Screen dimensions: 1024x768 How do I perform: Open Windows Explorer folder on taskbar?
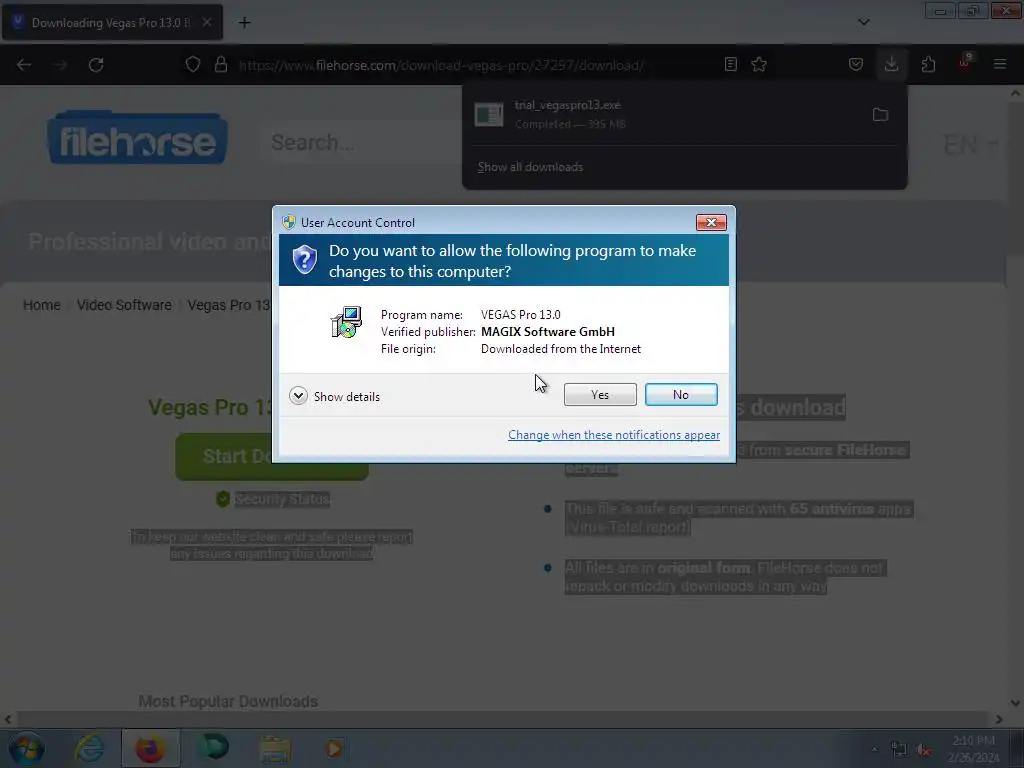tap(275, 748)
